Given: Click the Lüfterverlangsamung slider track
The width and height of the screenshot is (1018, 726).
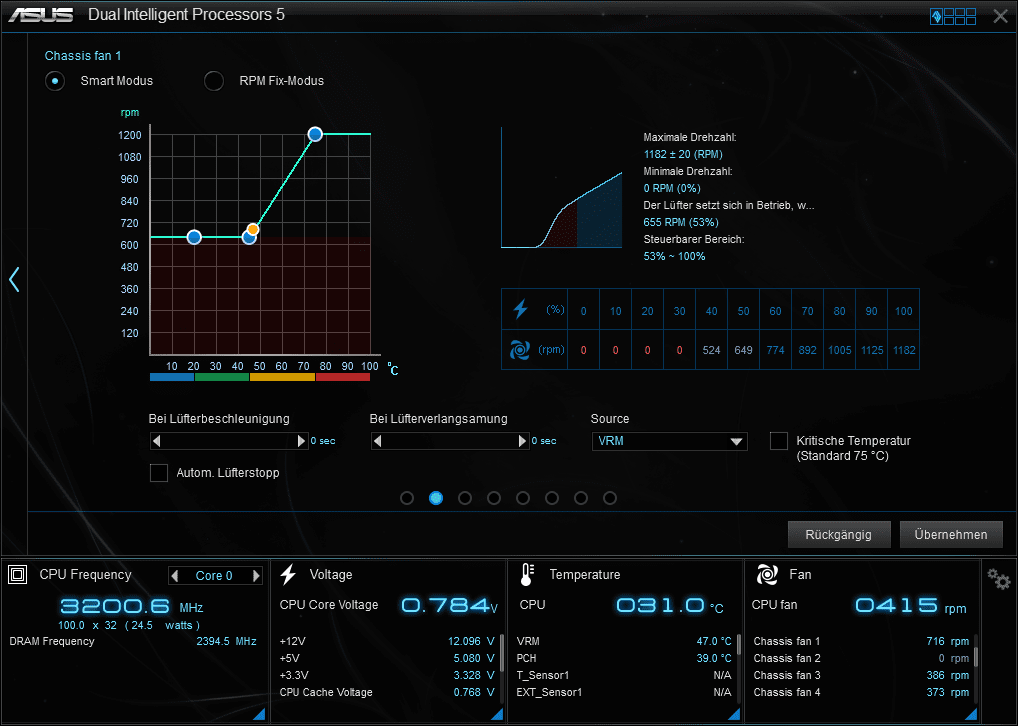Looking at the screenshot, I should point(450,441).
